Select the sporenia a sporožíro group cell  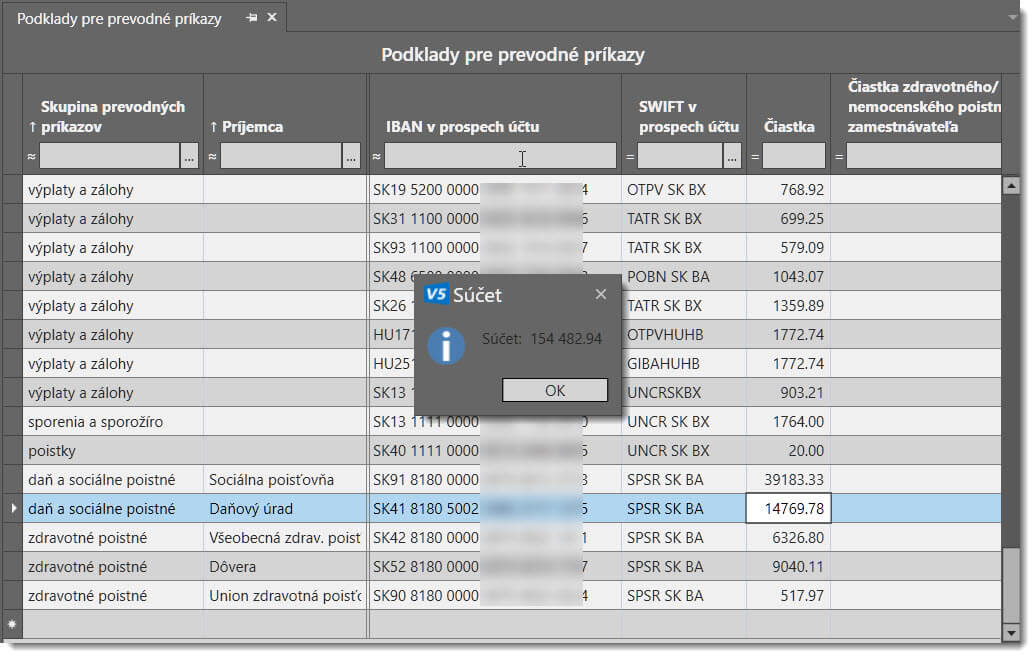click(113, 422)
